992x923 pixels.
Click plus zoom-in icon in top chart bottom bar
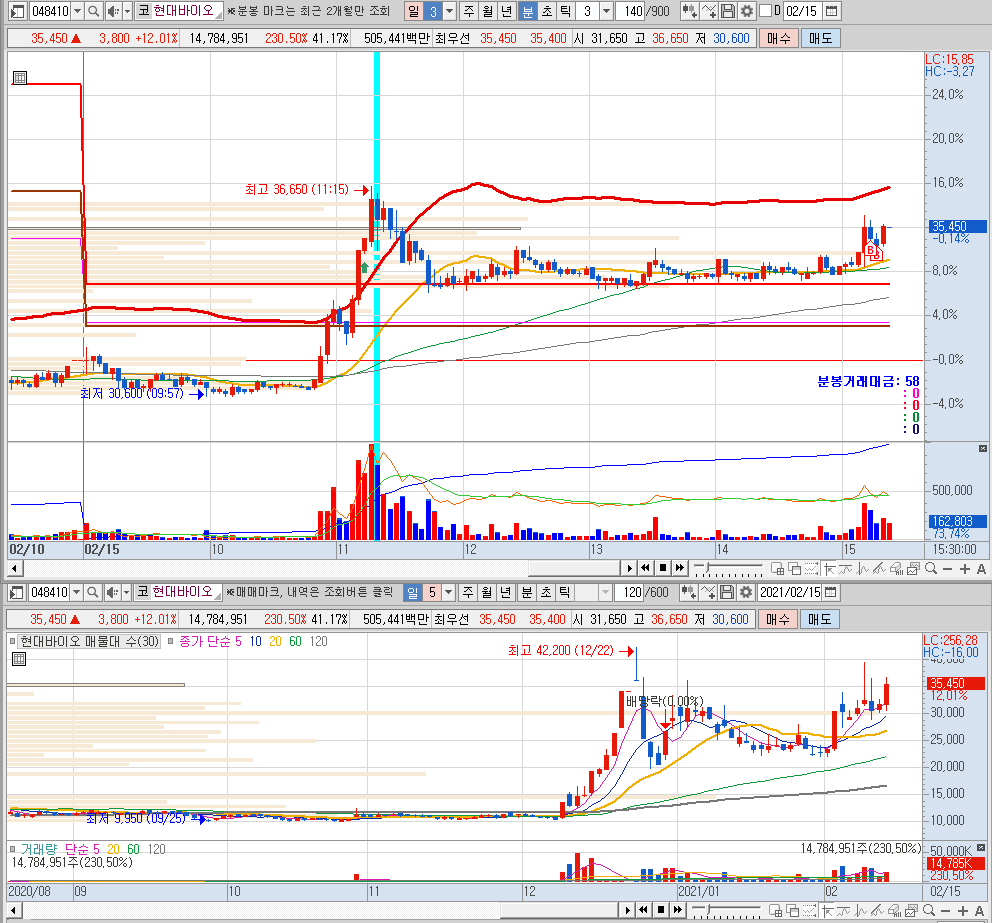964,569
